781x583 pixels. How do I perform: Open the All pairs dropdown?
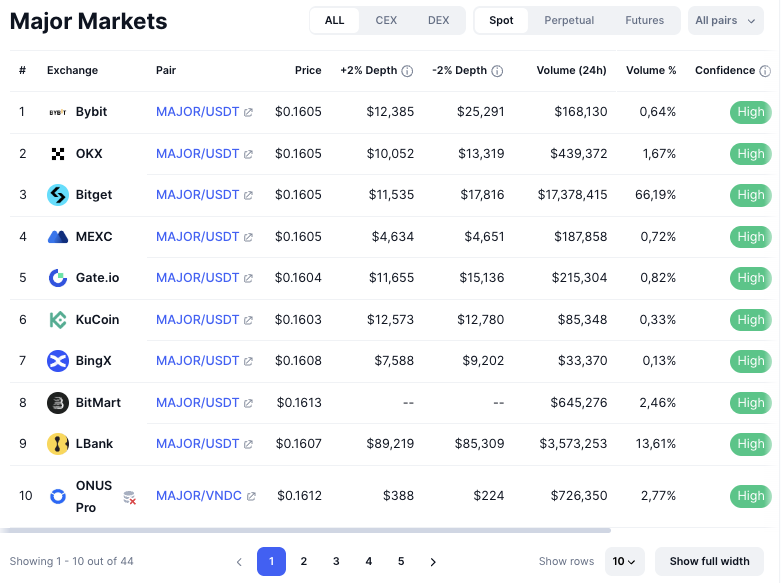pos(726,20)
